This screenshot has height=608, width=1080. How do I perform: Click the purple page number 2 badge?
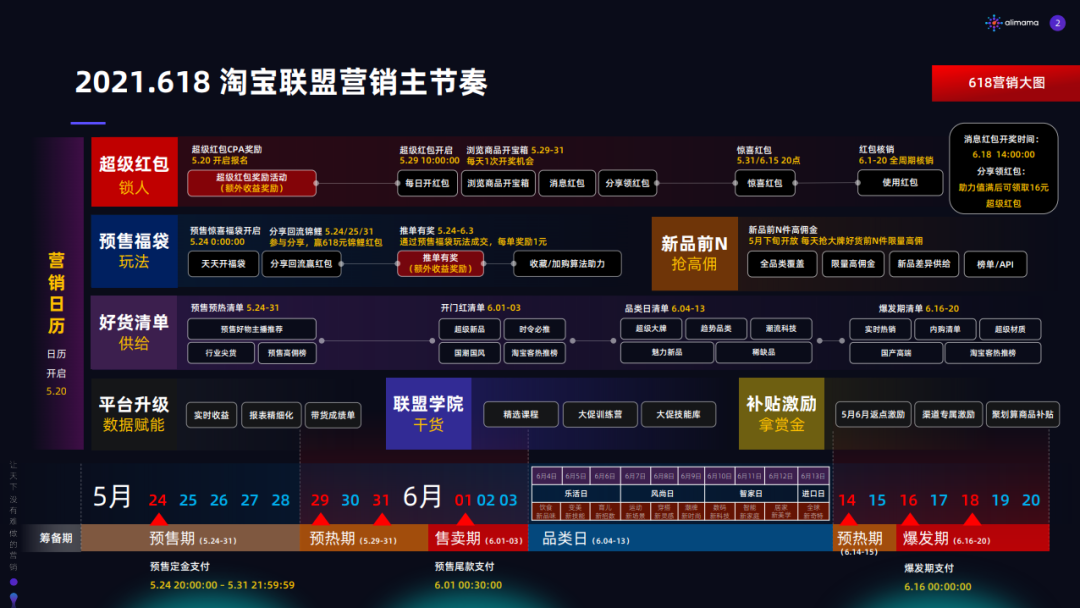tap(1057, 23)
